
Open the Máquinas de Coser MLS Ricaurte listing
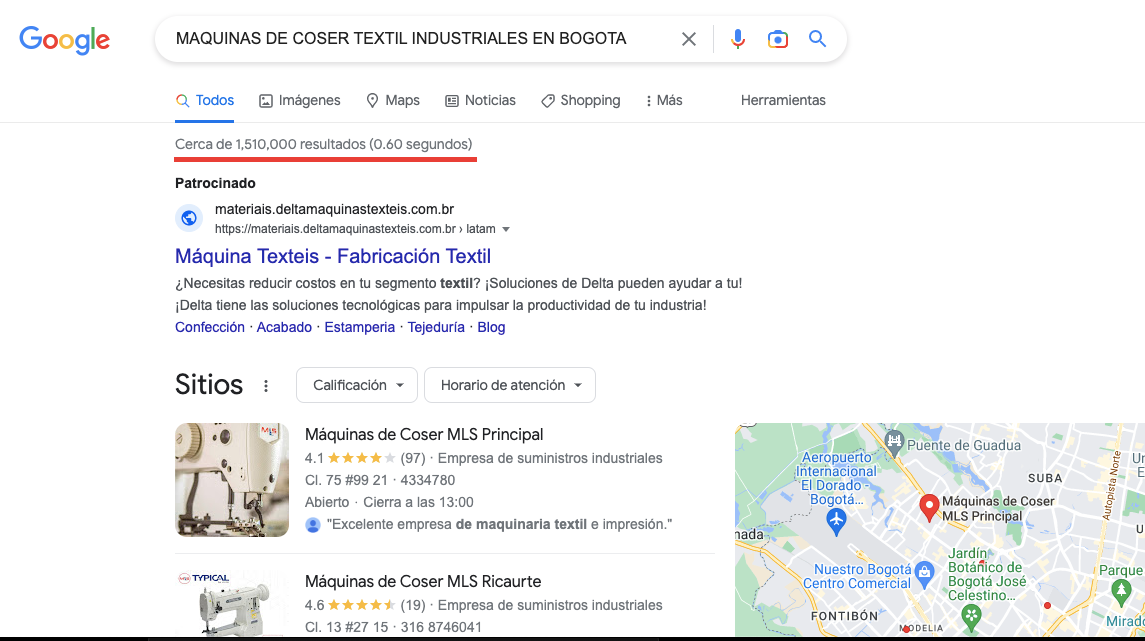(423, 582)
